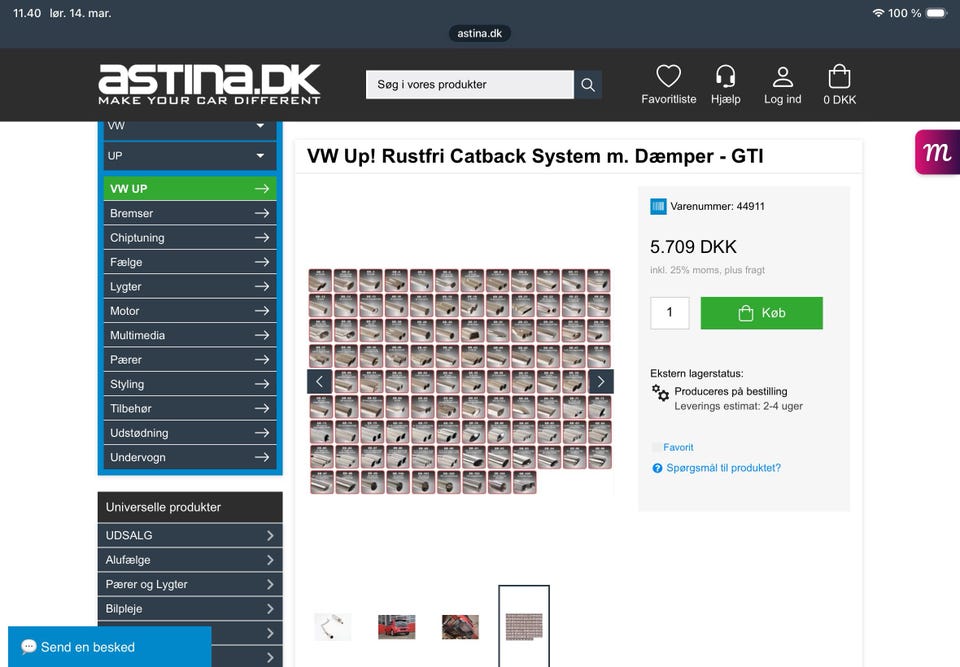Viewport: 960px width, 667px height.
Task: Open the Bremser category
Action: [x=190, y=213]
